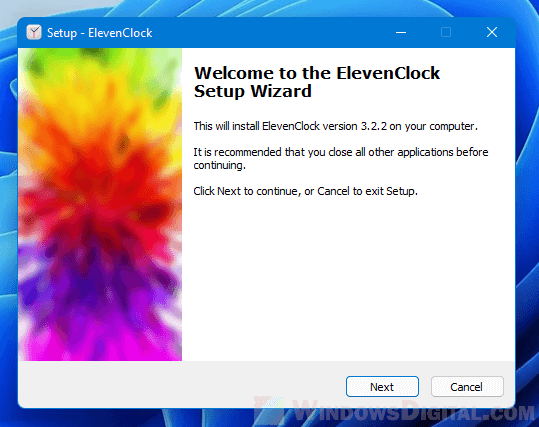Close the setup window with the X button
This screenshot has width=539, height=427.
pyautogui.click(x=492, y=33)
